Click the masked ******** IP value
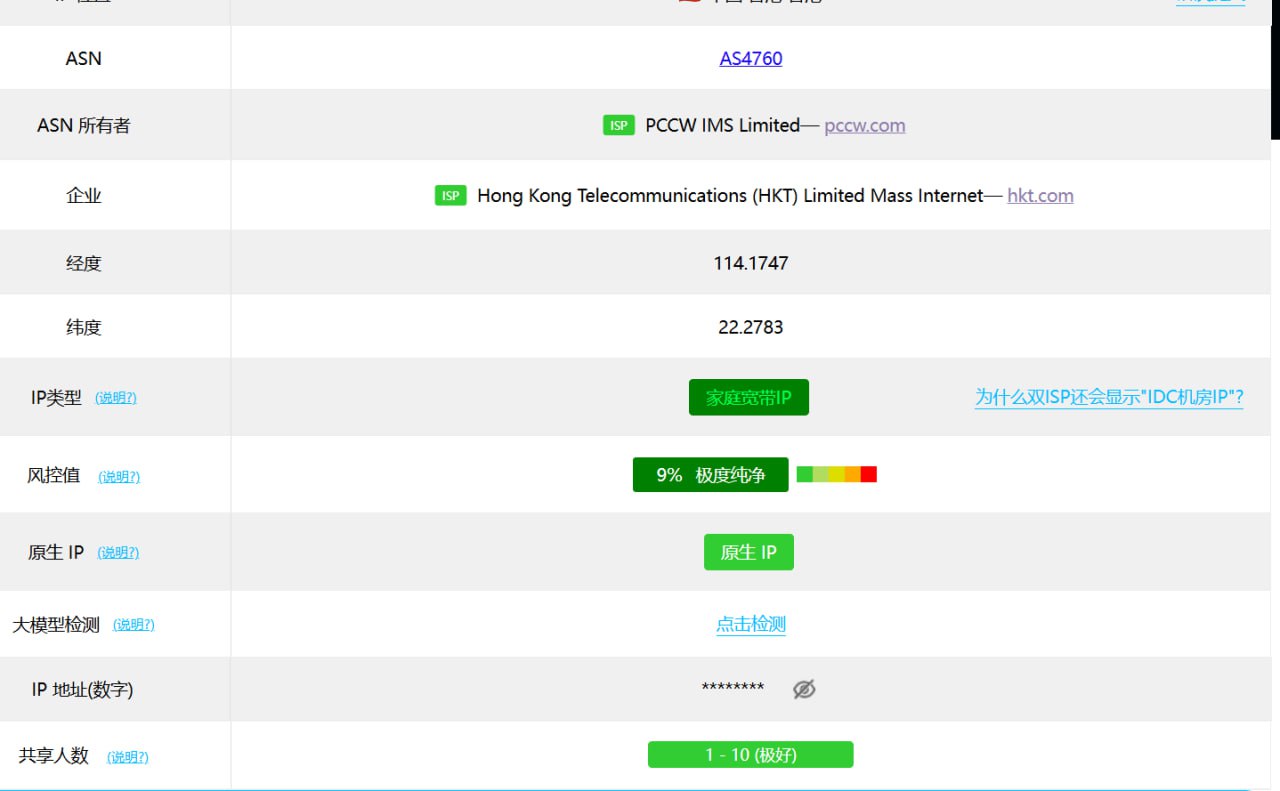1280x791 pixels. point(733,688)
